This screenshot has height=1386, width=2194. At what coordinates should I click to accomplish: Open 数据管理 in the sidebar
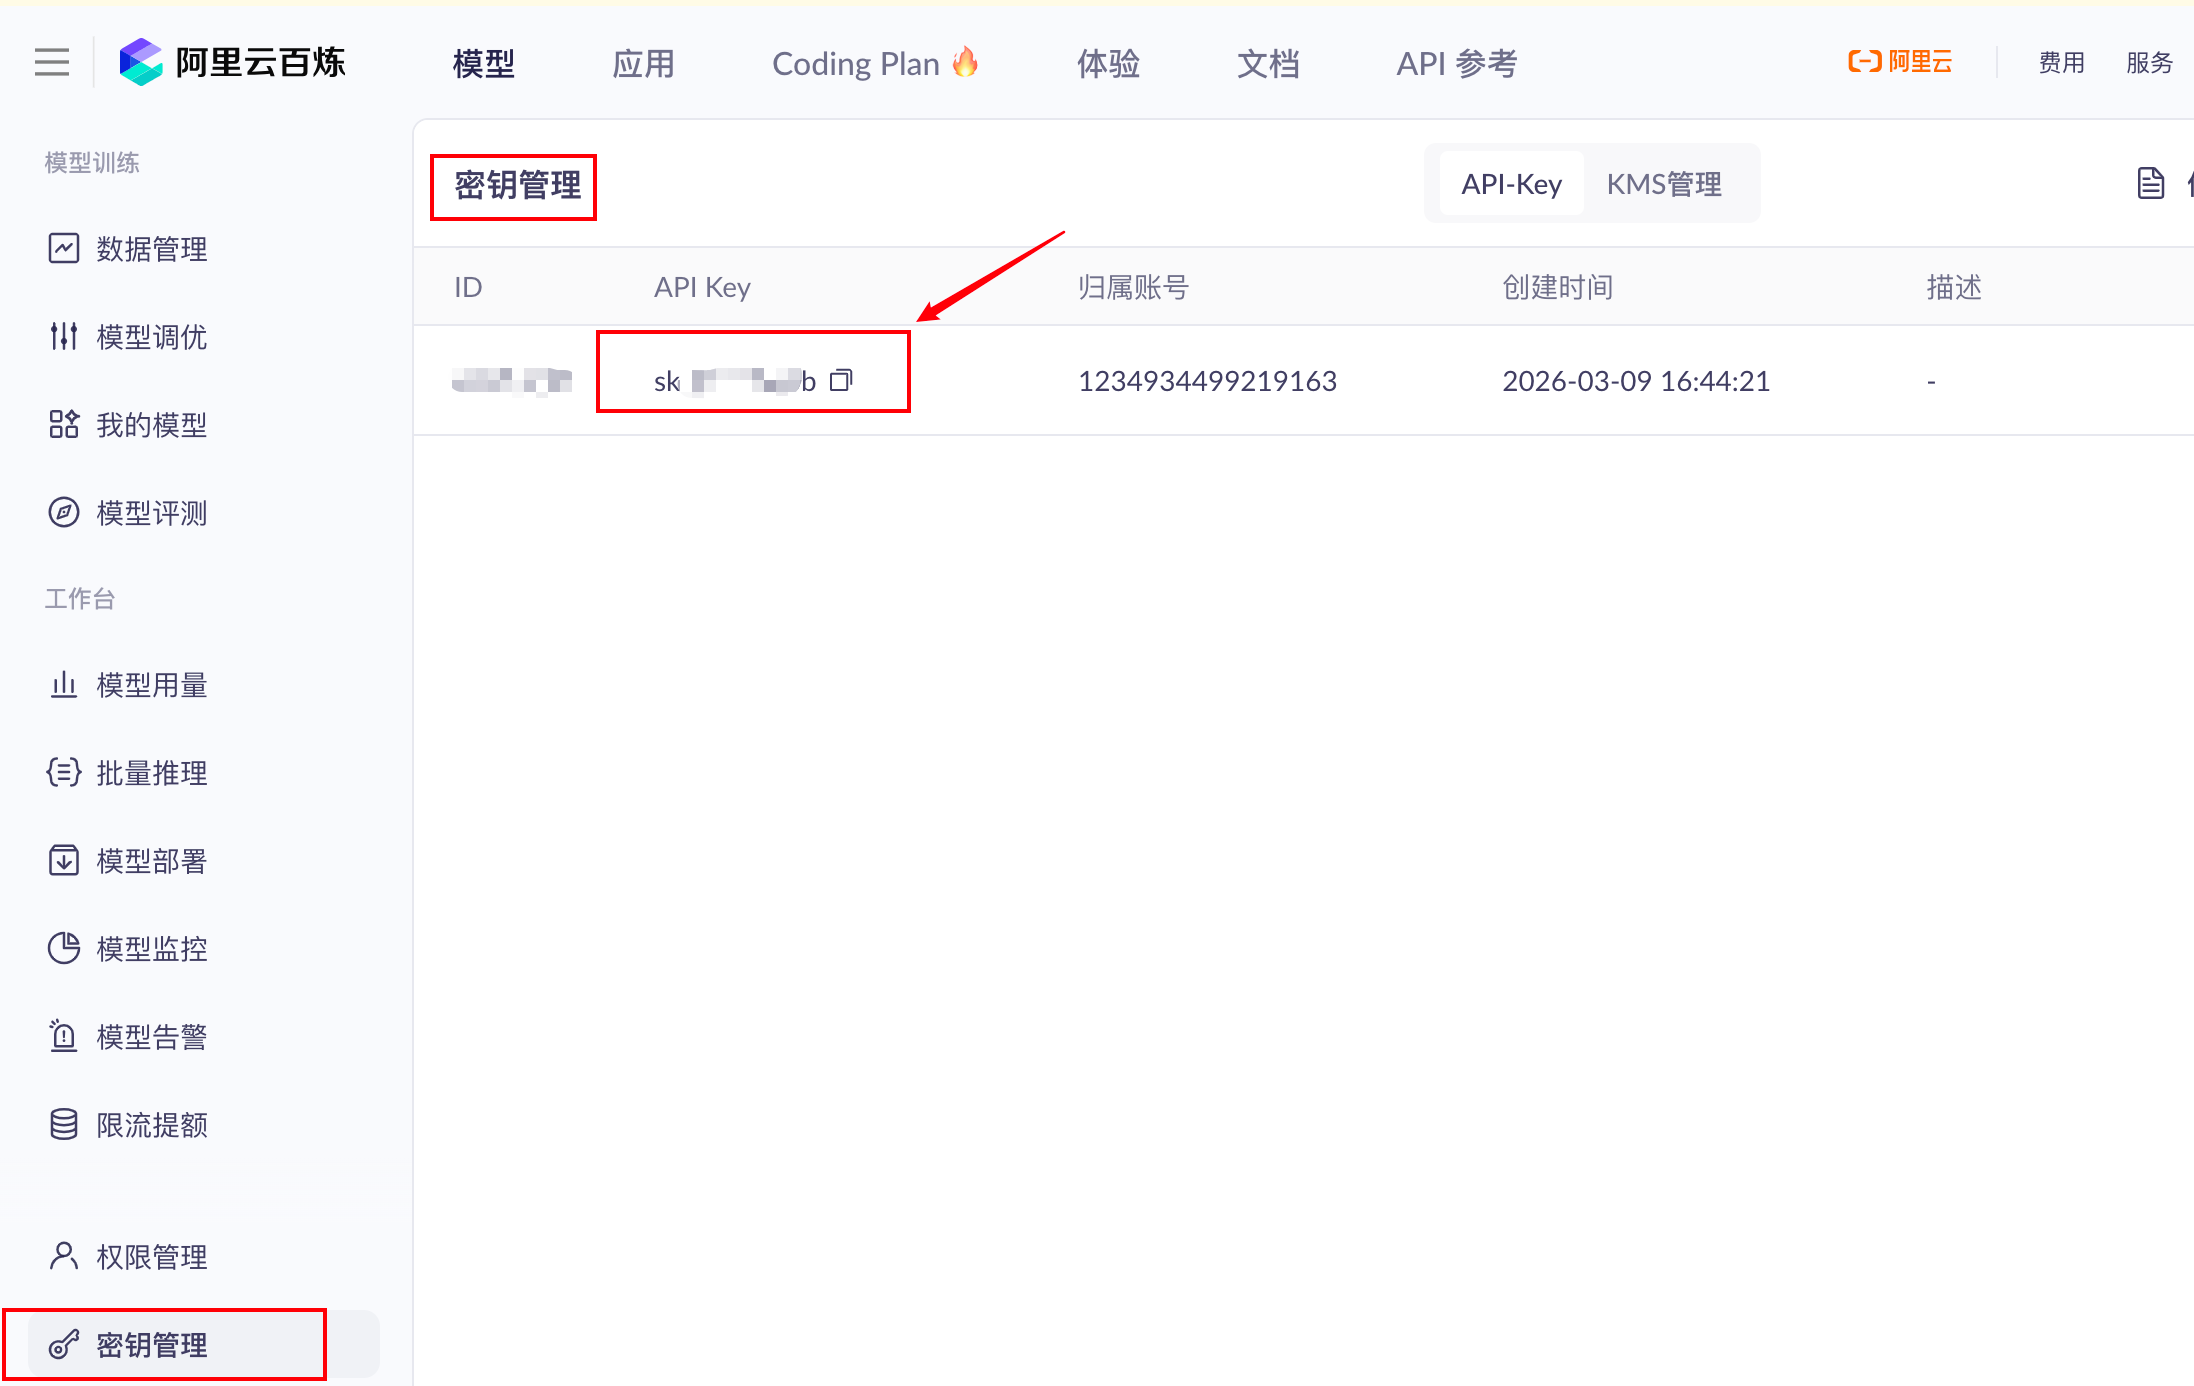click(151, 249)
